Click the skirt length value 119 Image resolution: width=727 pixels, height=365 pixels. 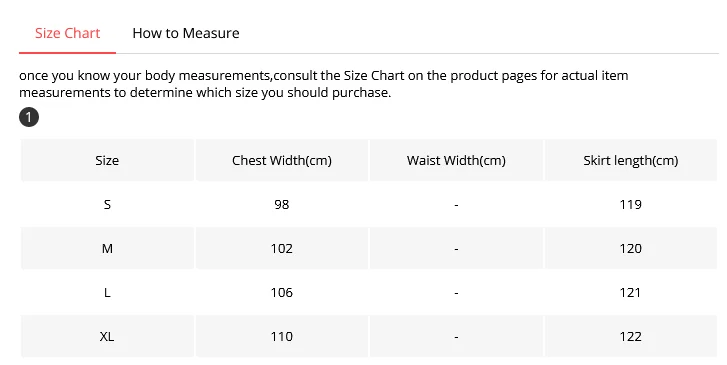(631, 204)
